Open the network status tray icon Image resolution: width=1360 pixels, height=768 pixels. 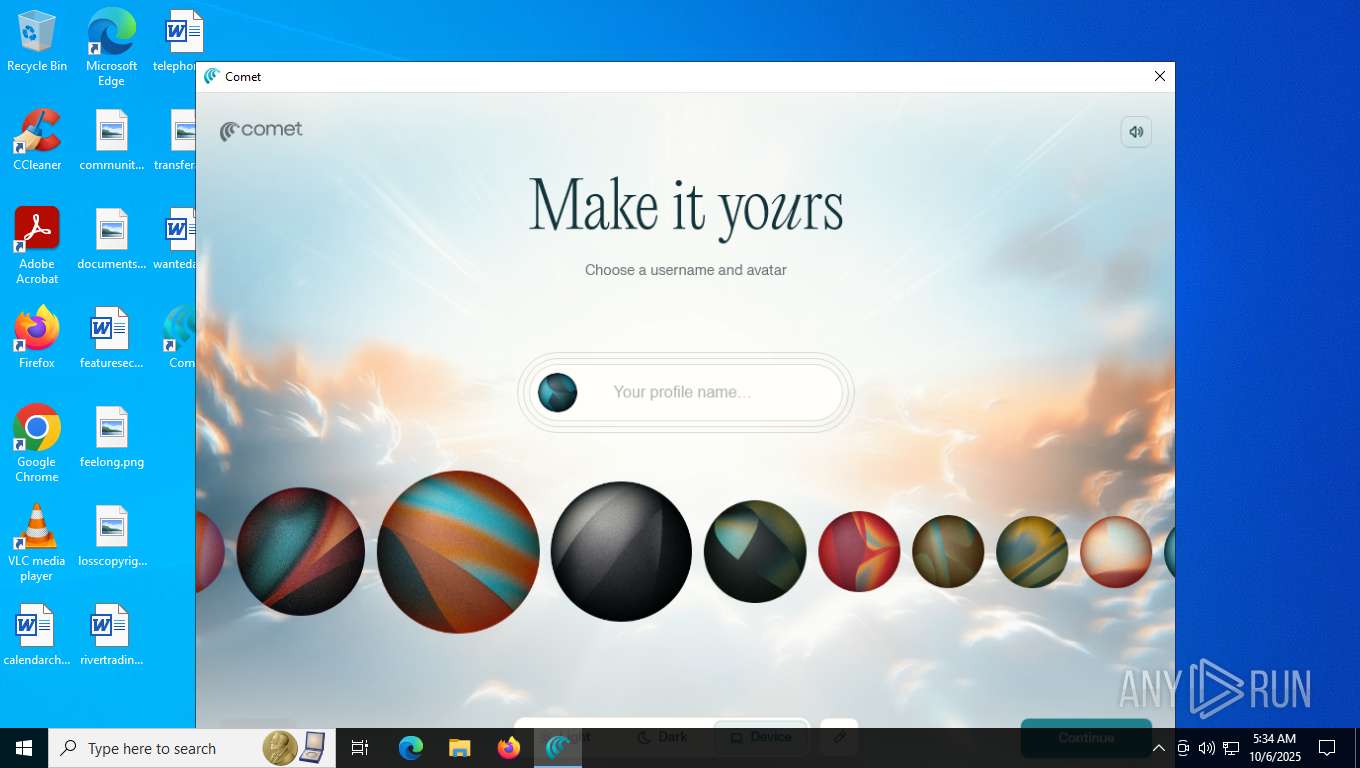[x=1231, y=748]
